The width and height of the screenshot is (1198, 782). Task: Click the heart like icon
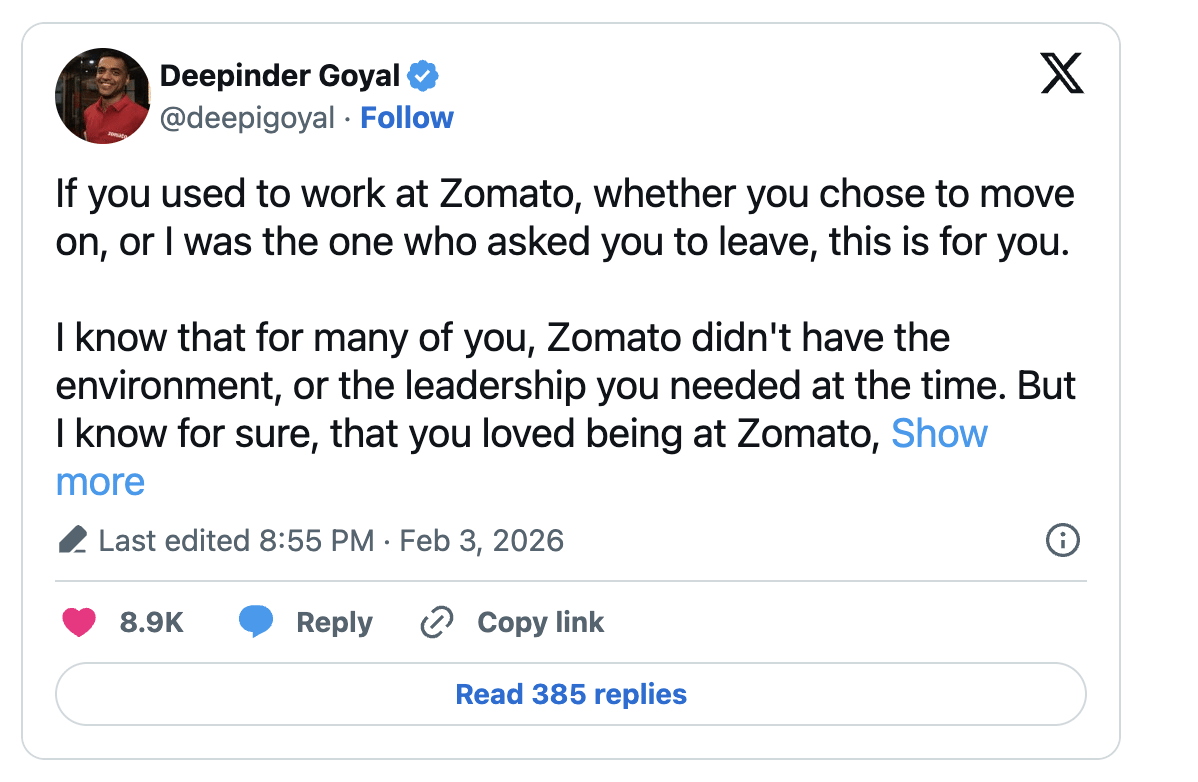point(79,622)
